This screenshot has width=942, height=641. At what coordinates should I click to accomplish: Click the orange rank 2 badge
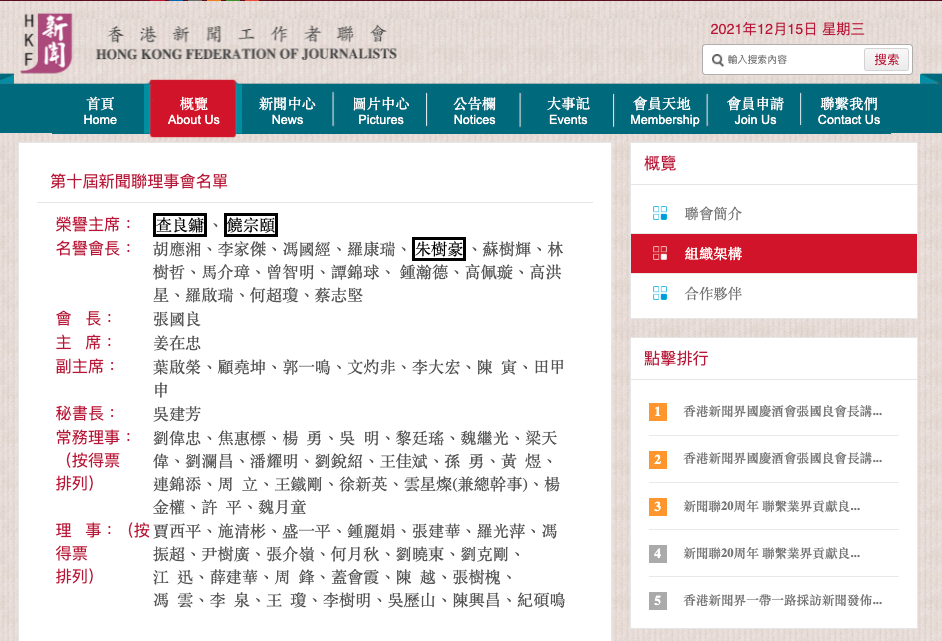click(x=658, y=459)
